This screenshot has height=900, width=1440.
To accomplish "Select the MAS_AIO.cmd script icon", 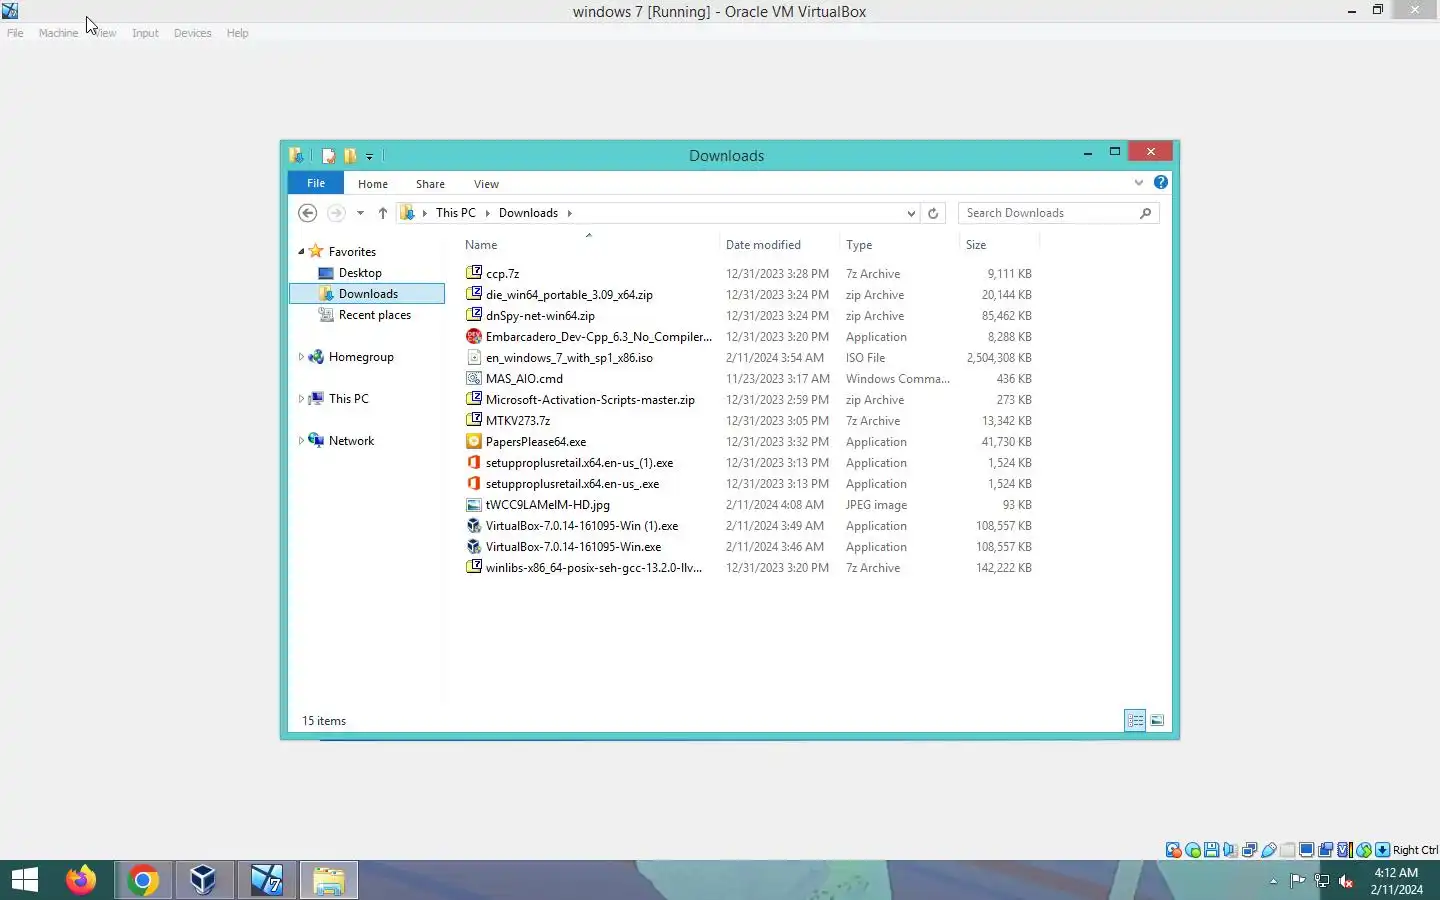I will (474, 378).
